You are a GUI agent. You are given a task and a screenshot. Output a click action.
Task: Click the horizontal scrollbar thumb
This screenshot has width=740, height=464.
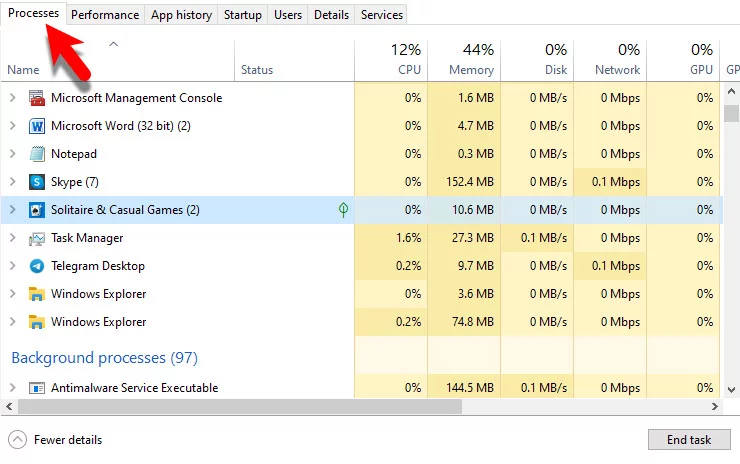click(x=240, y=406)
